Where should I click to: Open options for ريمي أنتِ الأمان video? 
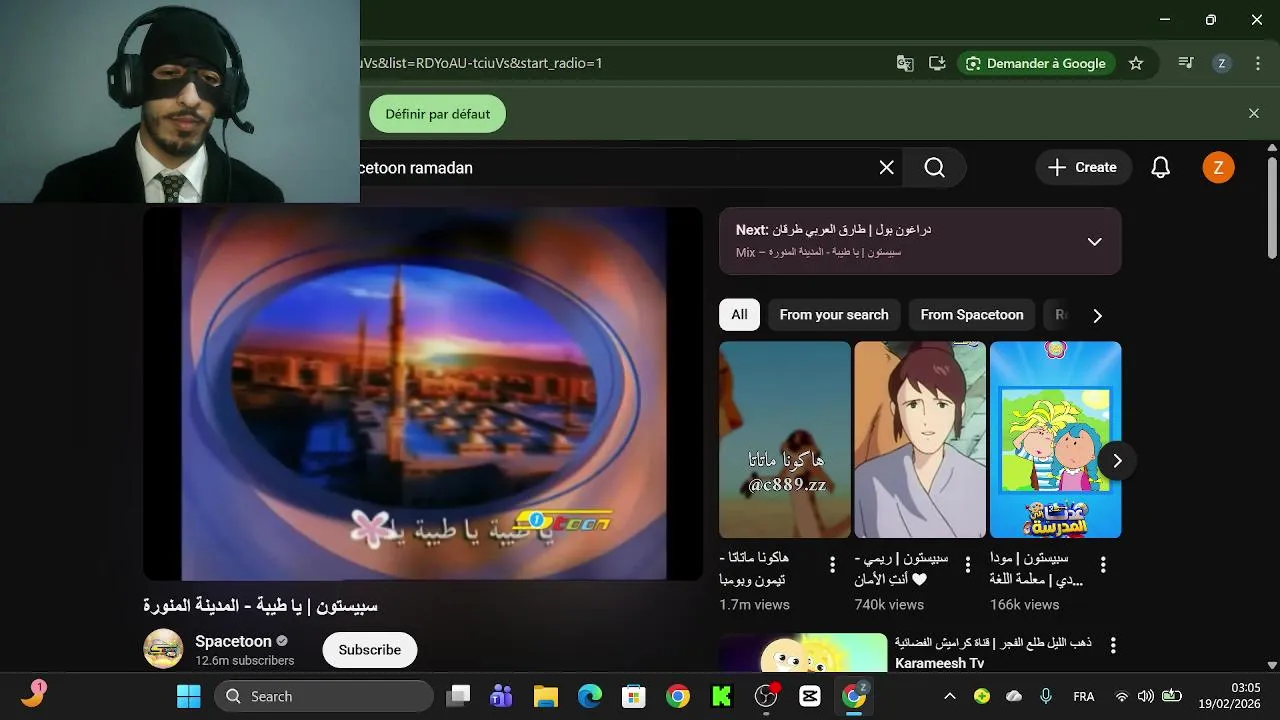tap(967, 565)
